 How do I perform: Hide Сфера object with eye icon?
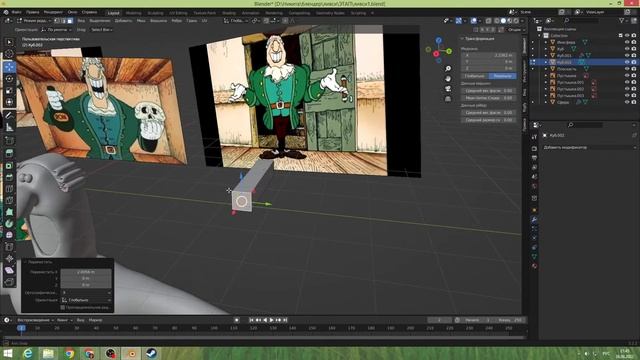627,102
